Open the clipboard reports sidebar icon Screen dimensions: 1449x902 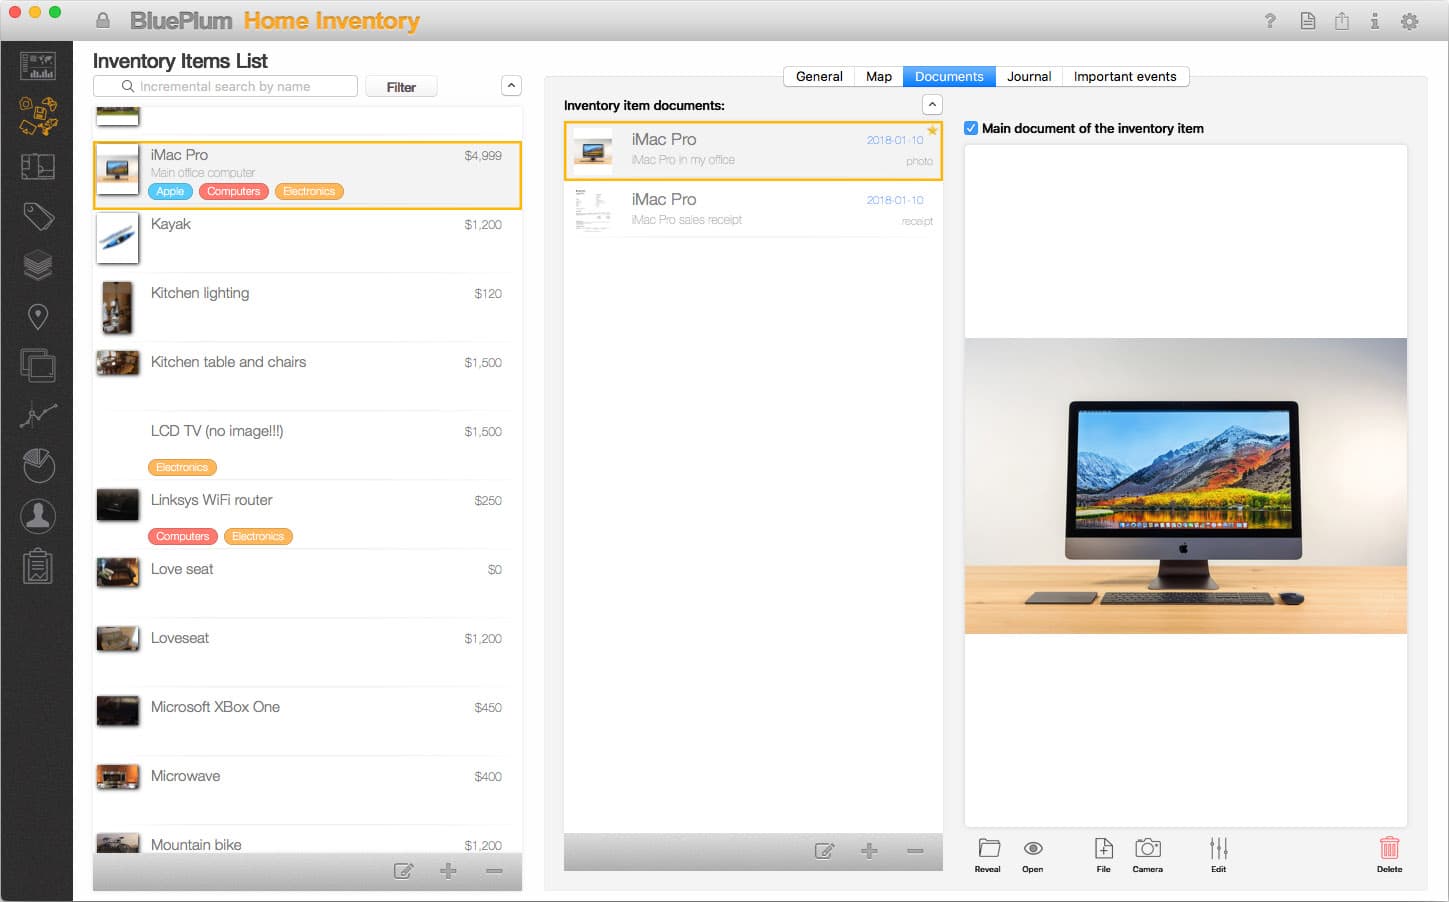tap(38, 566)
